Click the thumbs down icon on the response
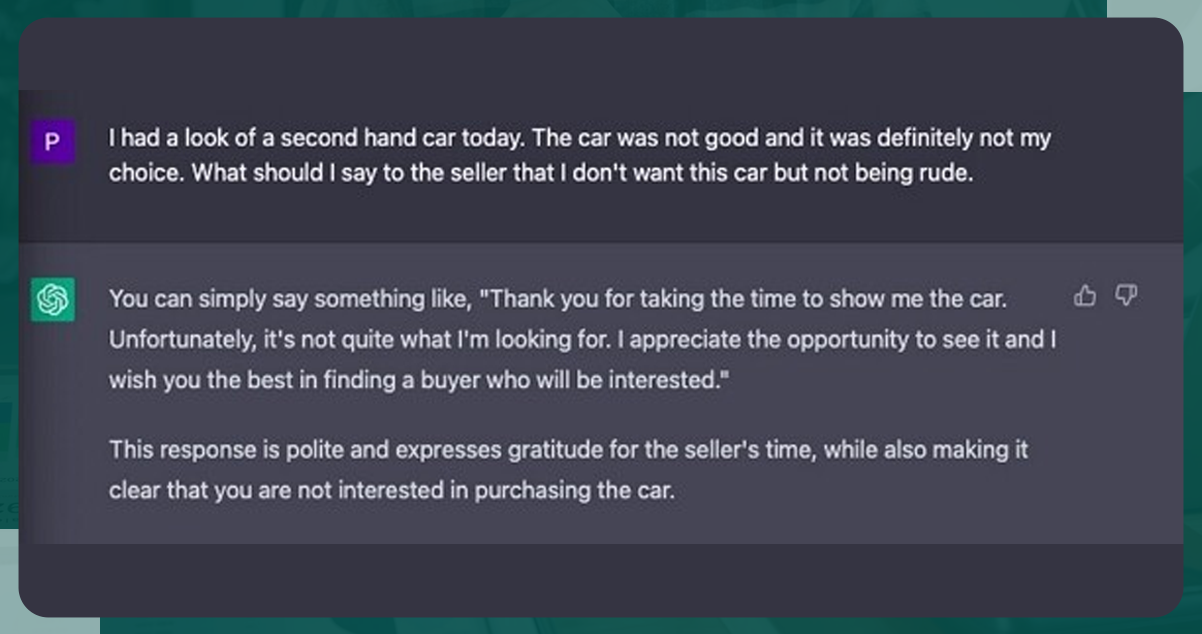Screen dimensions: 1202x634 point(1127,295)
